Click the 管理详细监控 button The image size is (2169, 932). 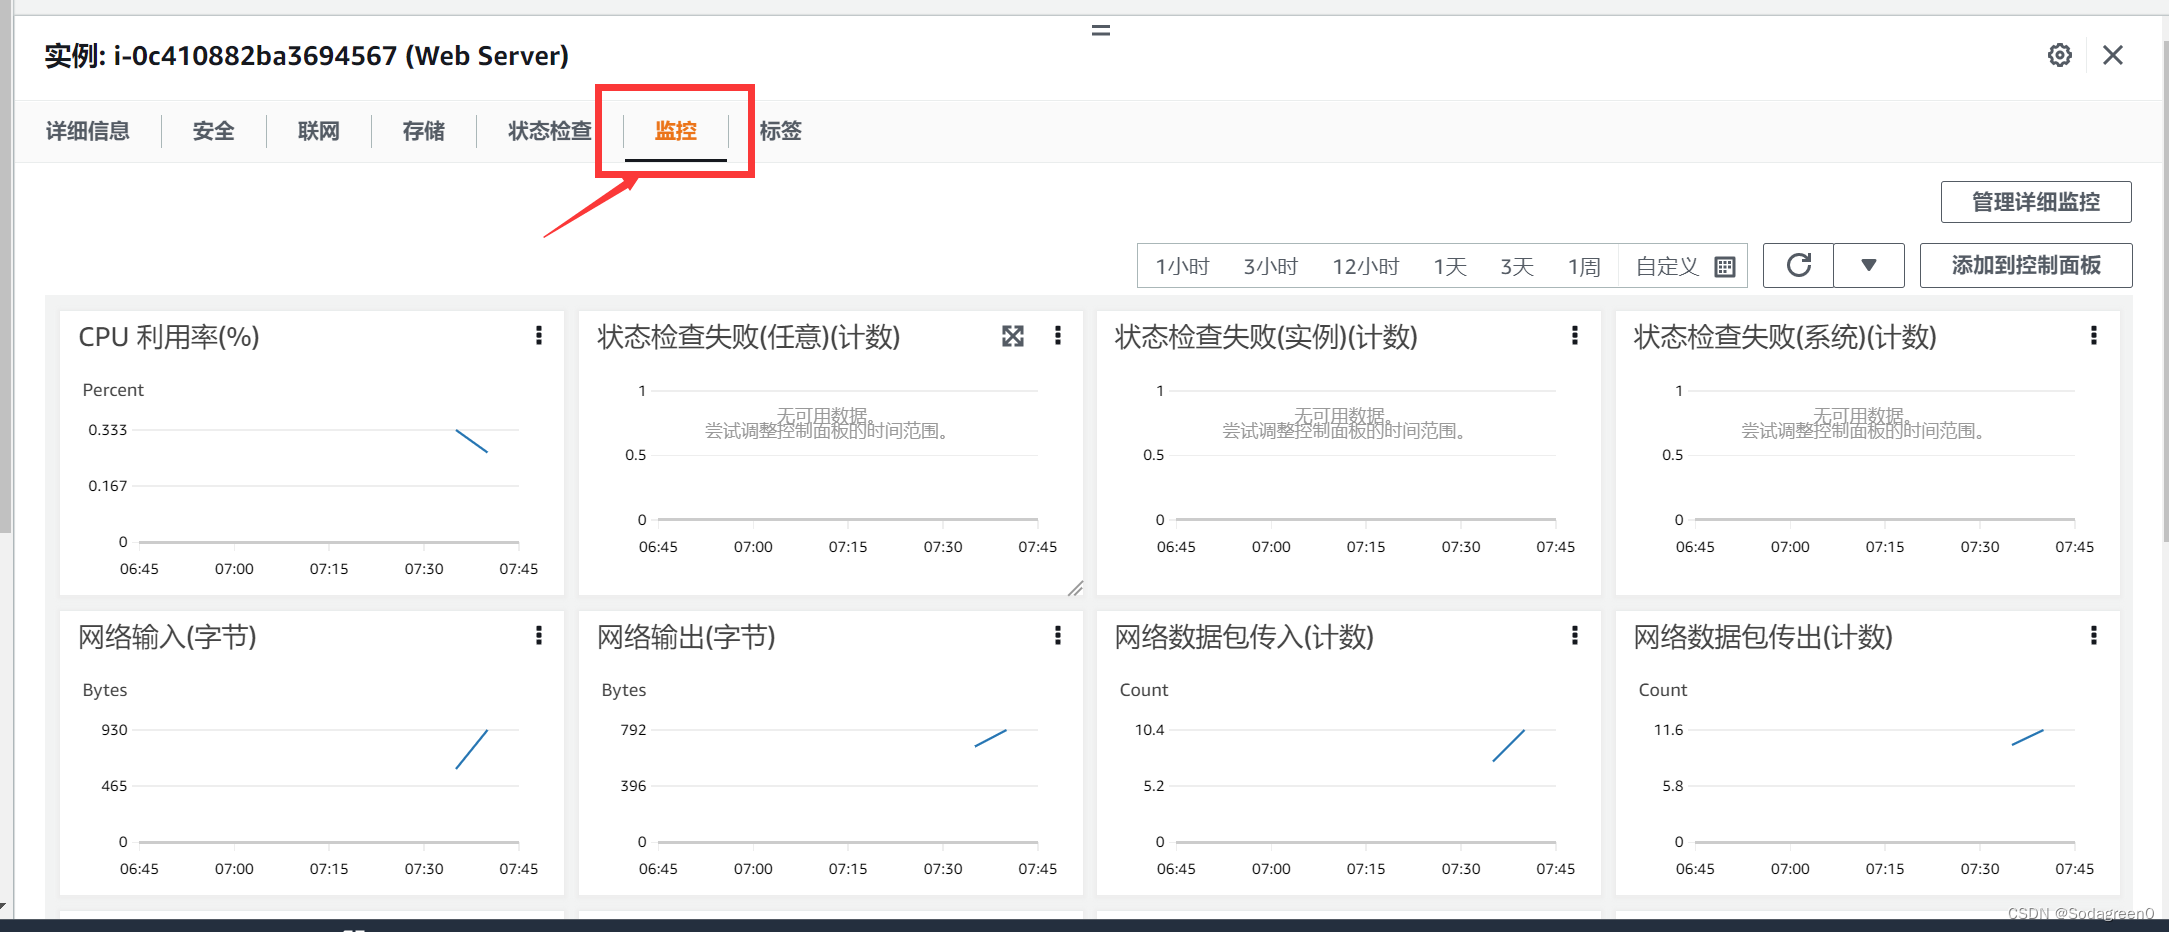tap(2036, 201)
